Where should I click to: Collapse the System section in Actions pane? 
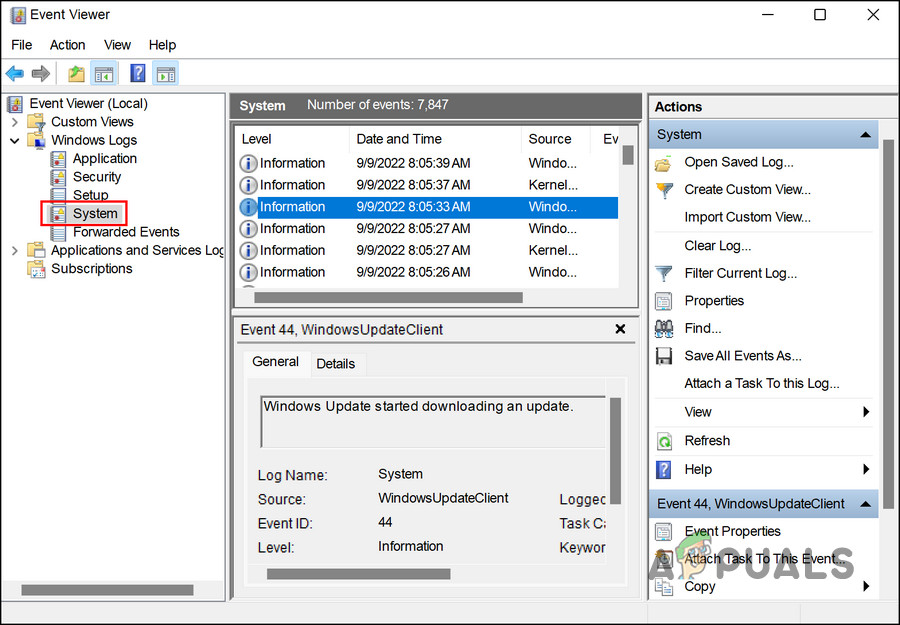865,135
